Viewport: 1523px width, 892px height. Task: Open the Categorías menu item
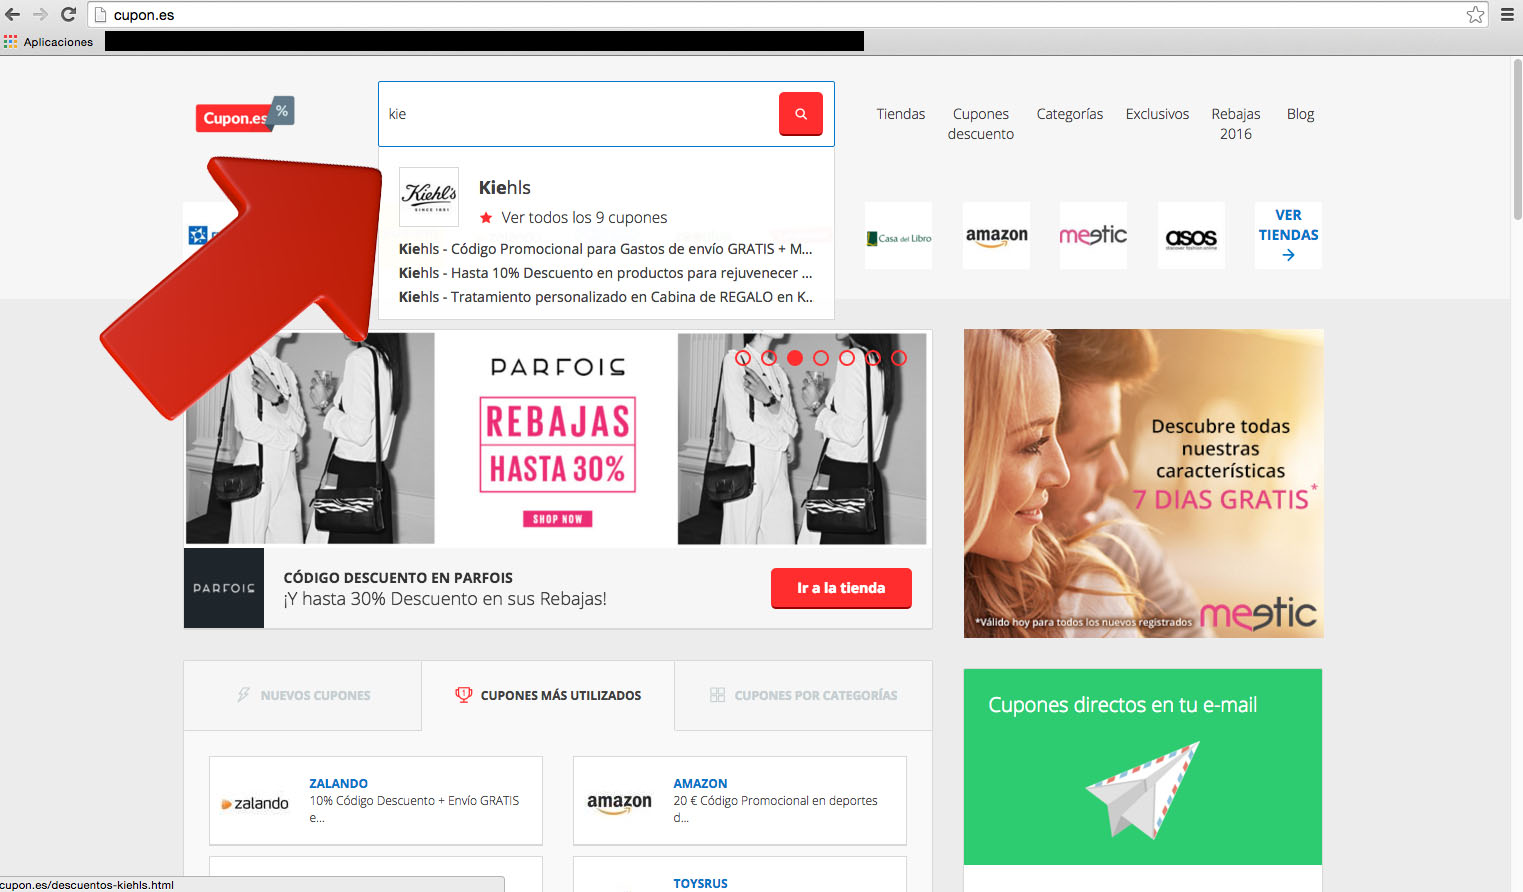pos(1070,114)
